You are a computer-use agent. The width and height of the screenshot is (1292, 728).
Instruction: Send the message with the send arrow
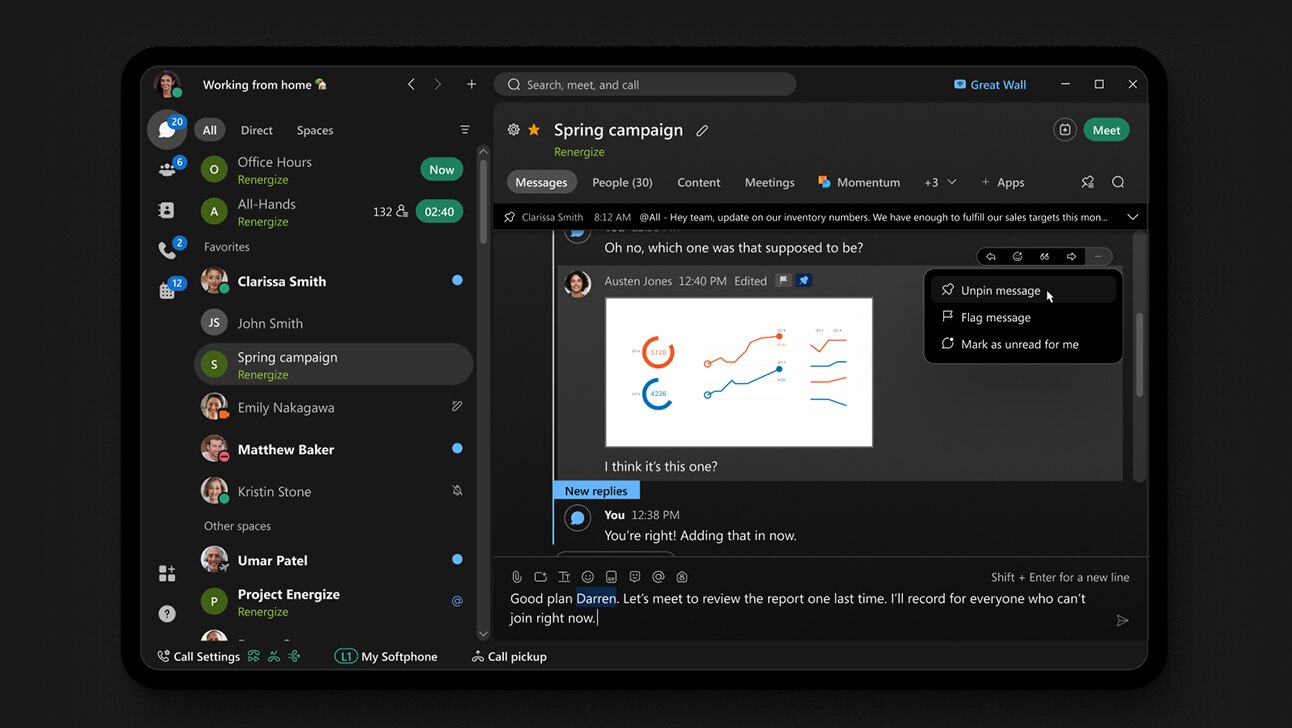tap(1122, 620)
